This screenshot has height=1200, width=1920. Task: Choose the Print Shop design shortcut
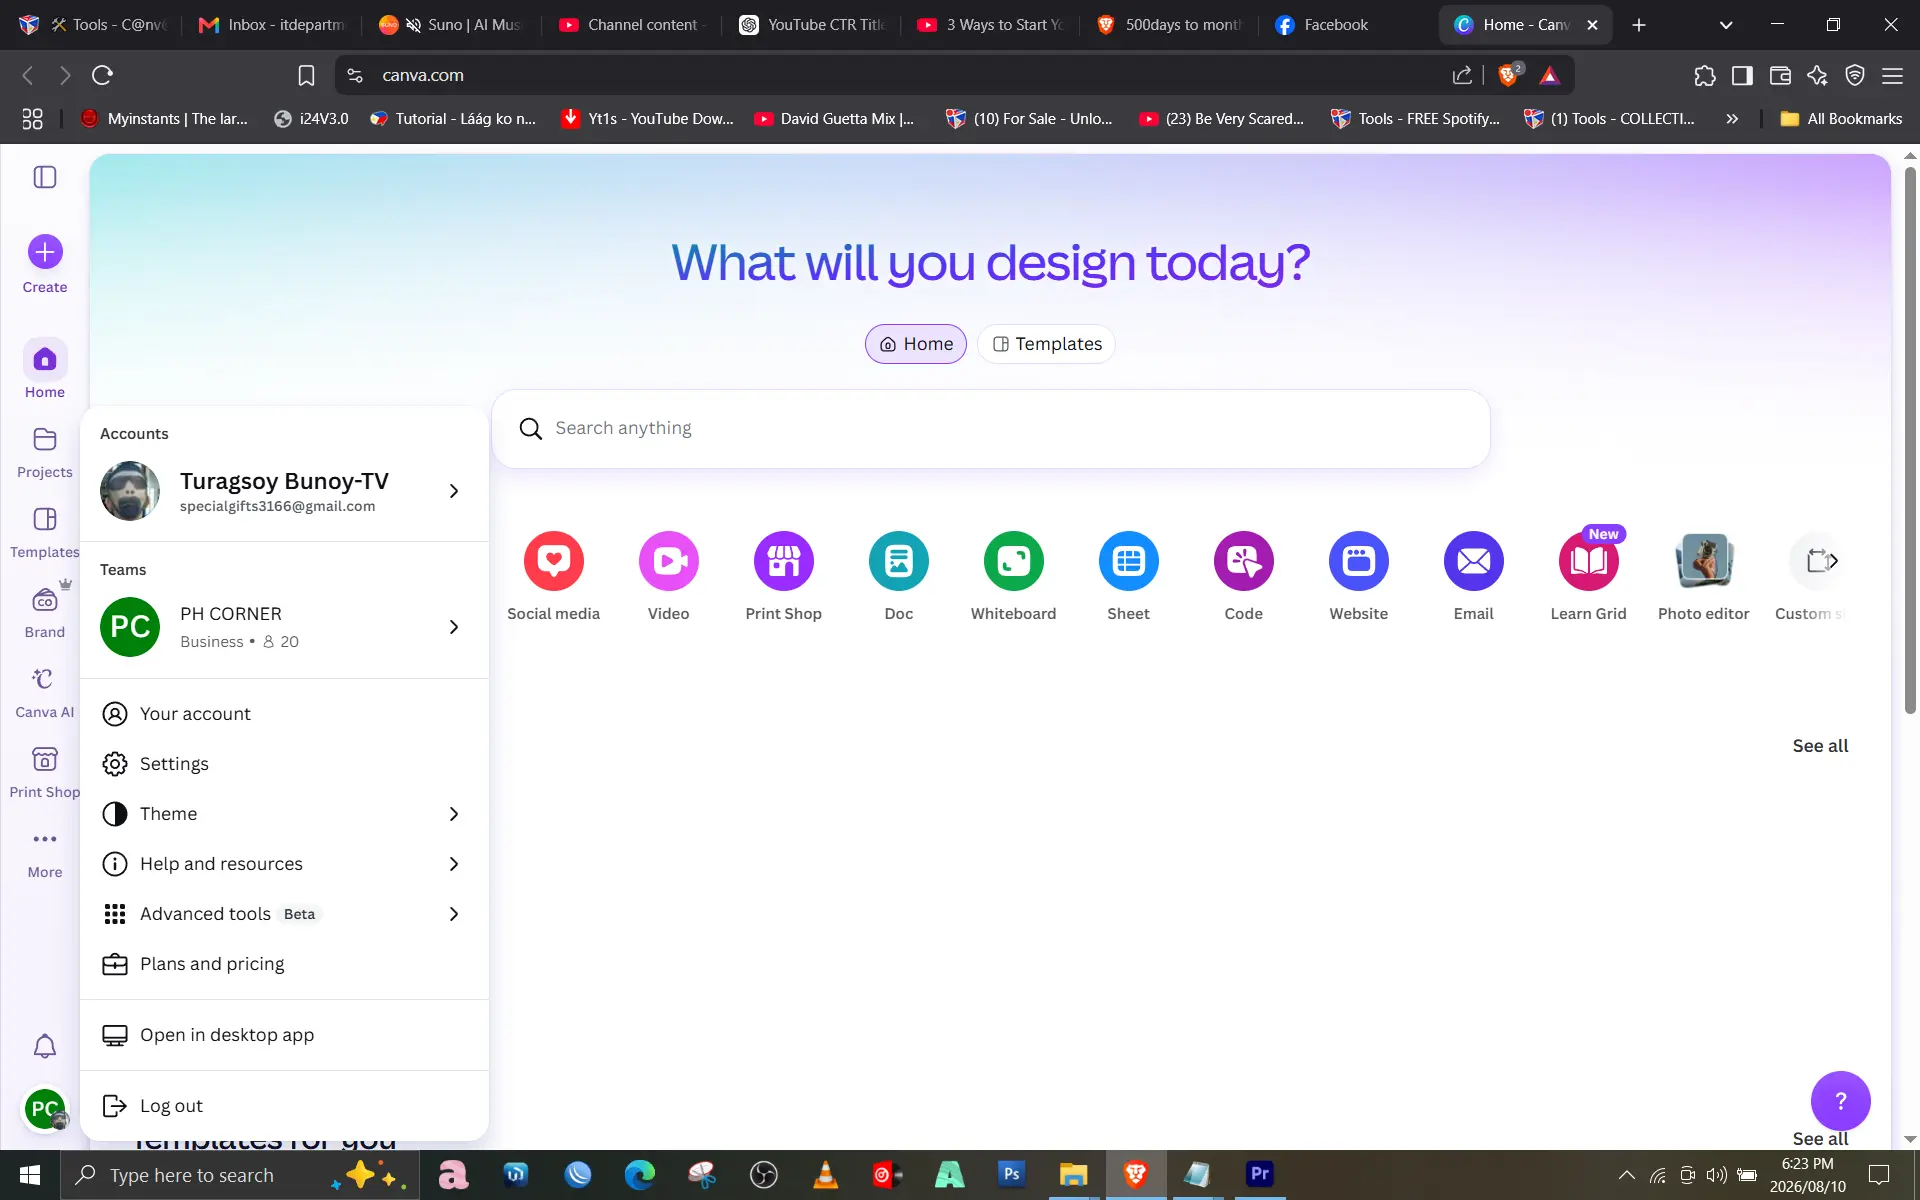click(x=784, y=576)
